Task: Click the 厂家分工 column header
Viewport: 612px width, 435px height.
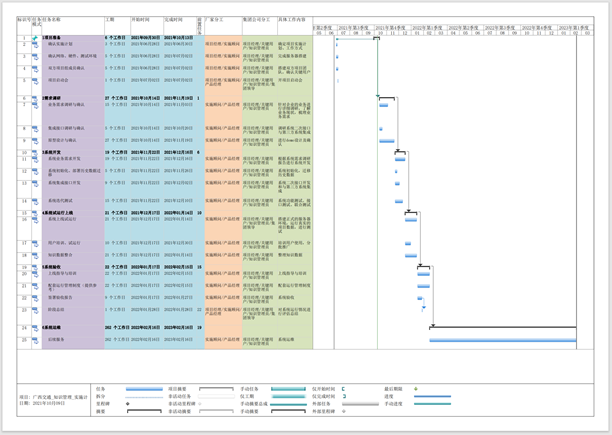Action: [215, 19]
